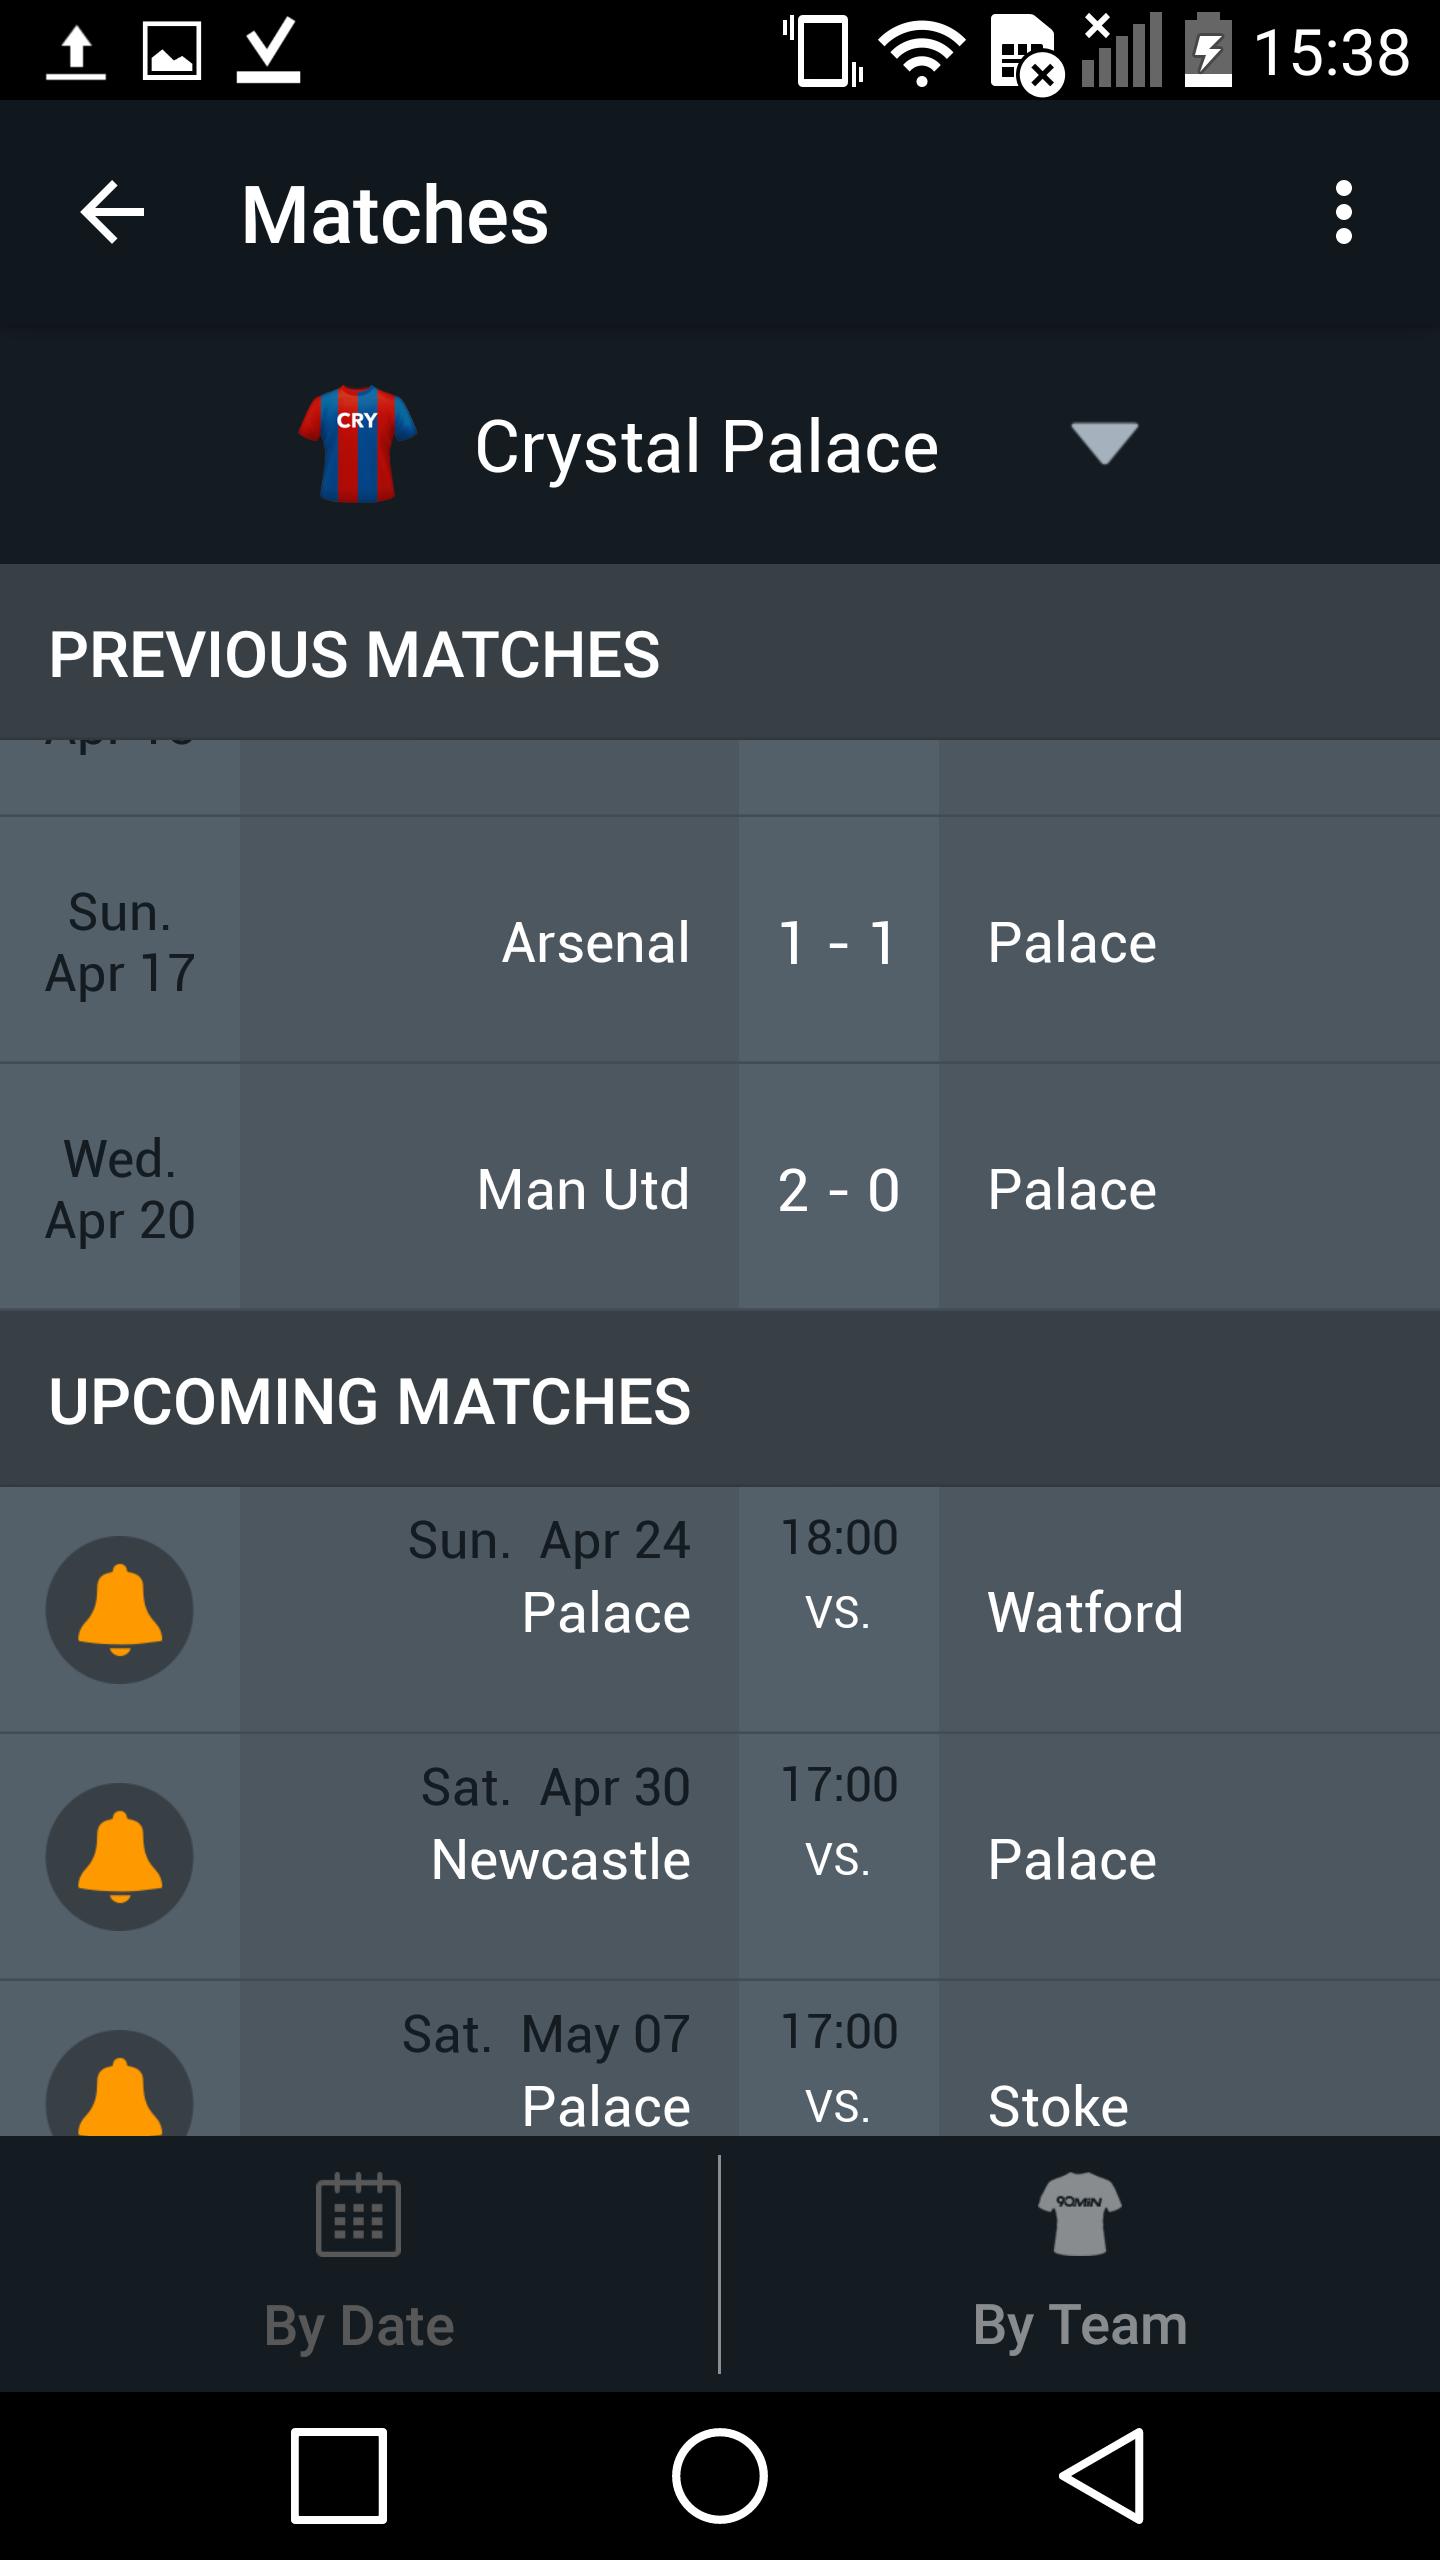Toggle the alert bell for Palace vs Watford
Screen dimensions: 1440x2560
120,1610
